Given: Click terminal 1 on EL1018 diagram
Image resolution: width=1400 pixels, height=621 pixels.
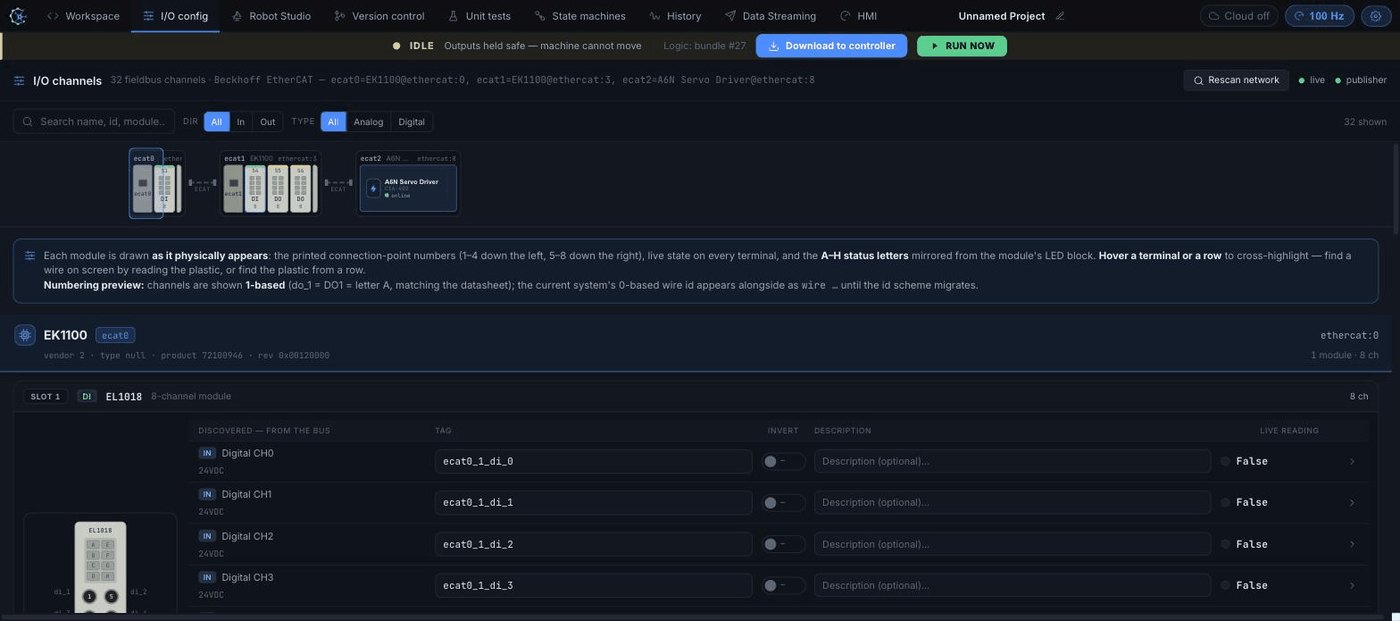Looking at the screenshot, I should coord(89,596).
